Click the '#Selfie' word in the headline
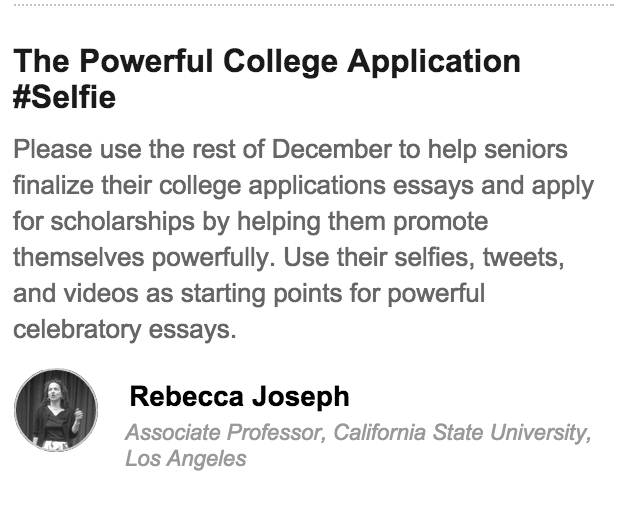The image size is (632, 514). [64, 97]
